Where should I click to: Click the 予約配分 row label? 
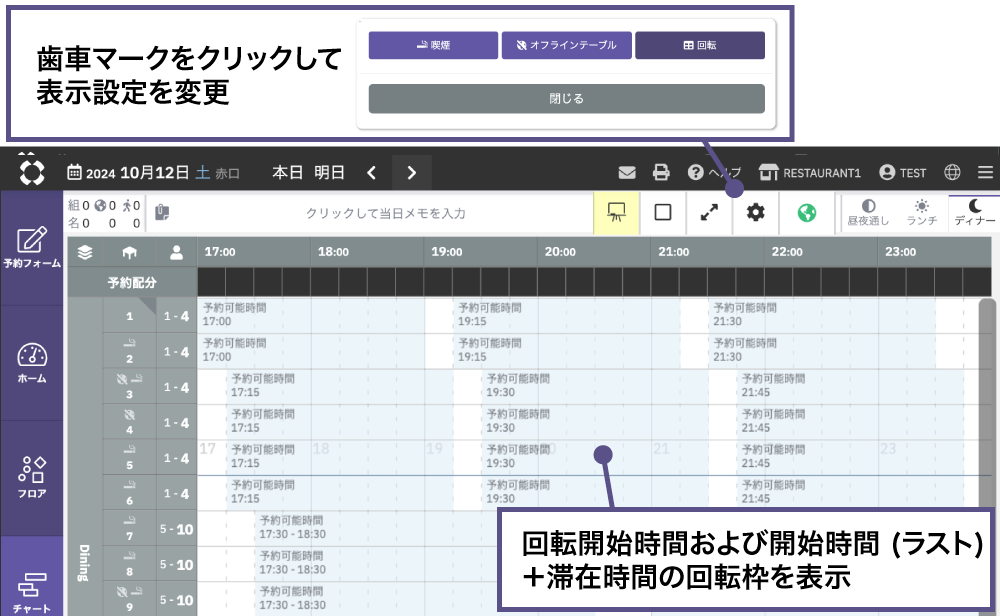pyautogui.click(x=132, y=282)
